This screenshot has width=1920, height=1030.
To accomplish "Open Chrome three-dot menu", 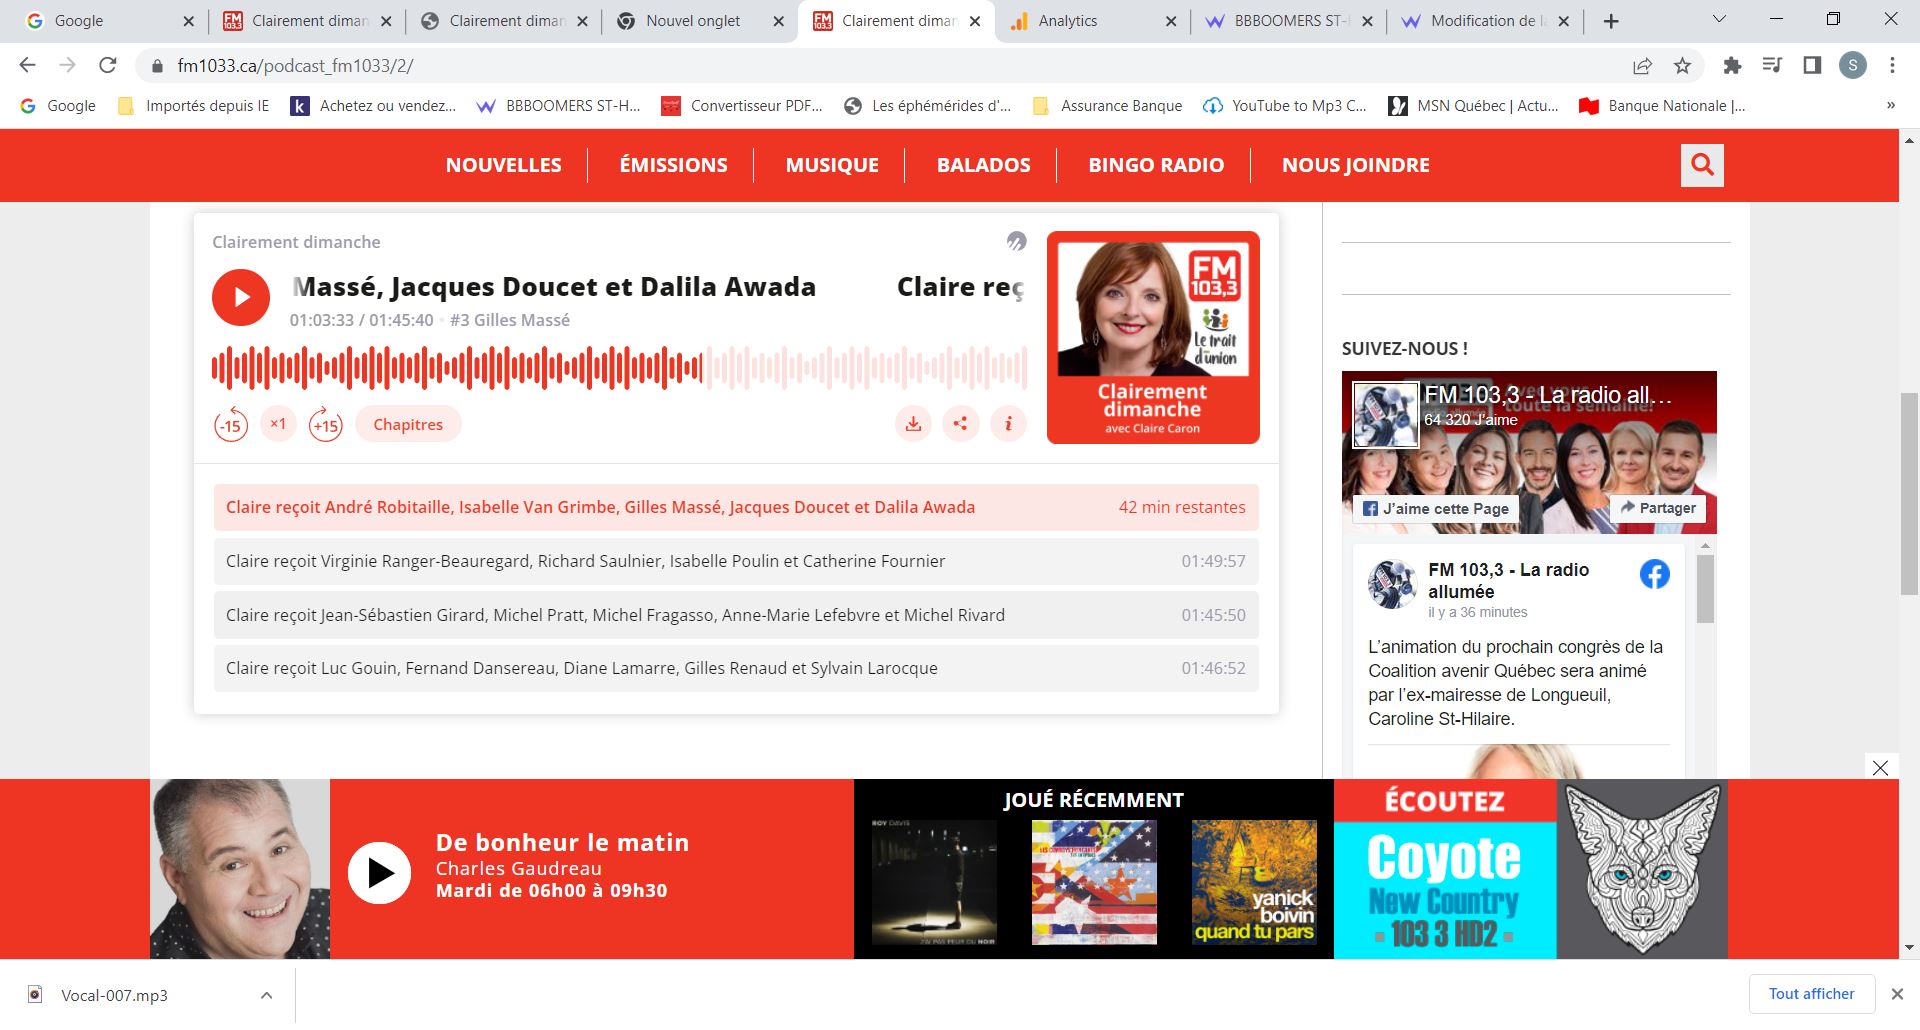I will [1892, 66].
